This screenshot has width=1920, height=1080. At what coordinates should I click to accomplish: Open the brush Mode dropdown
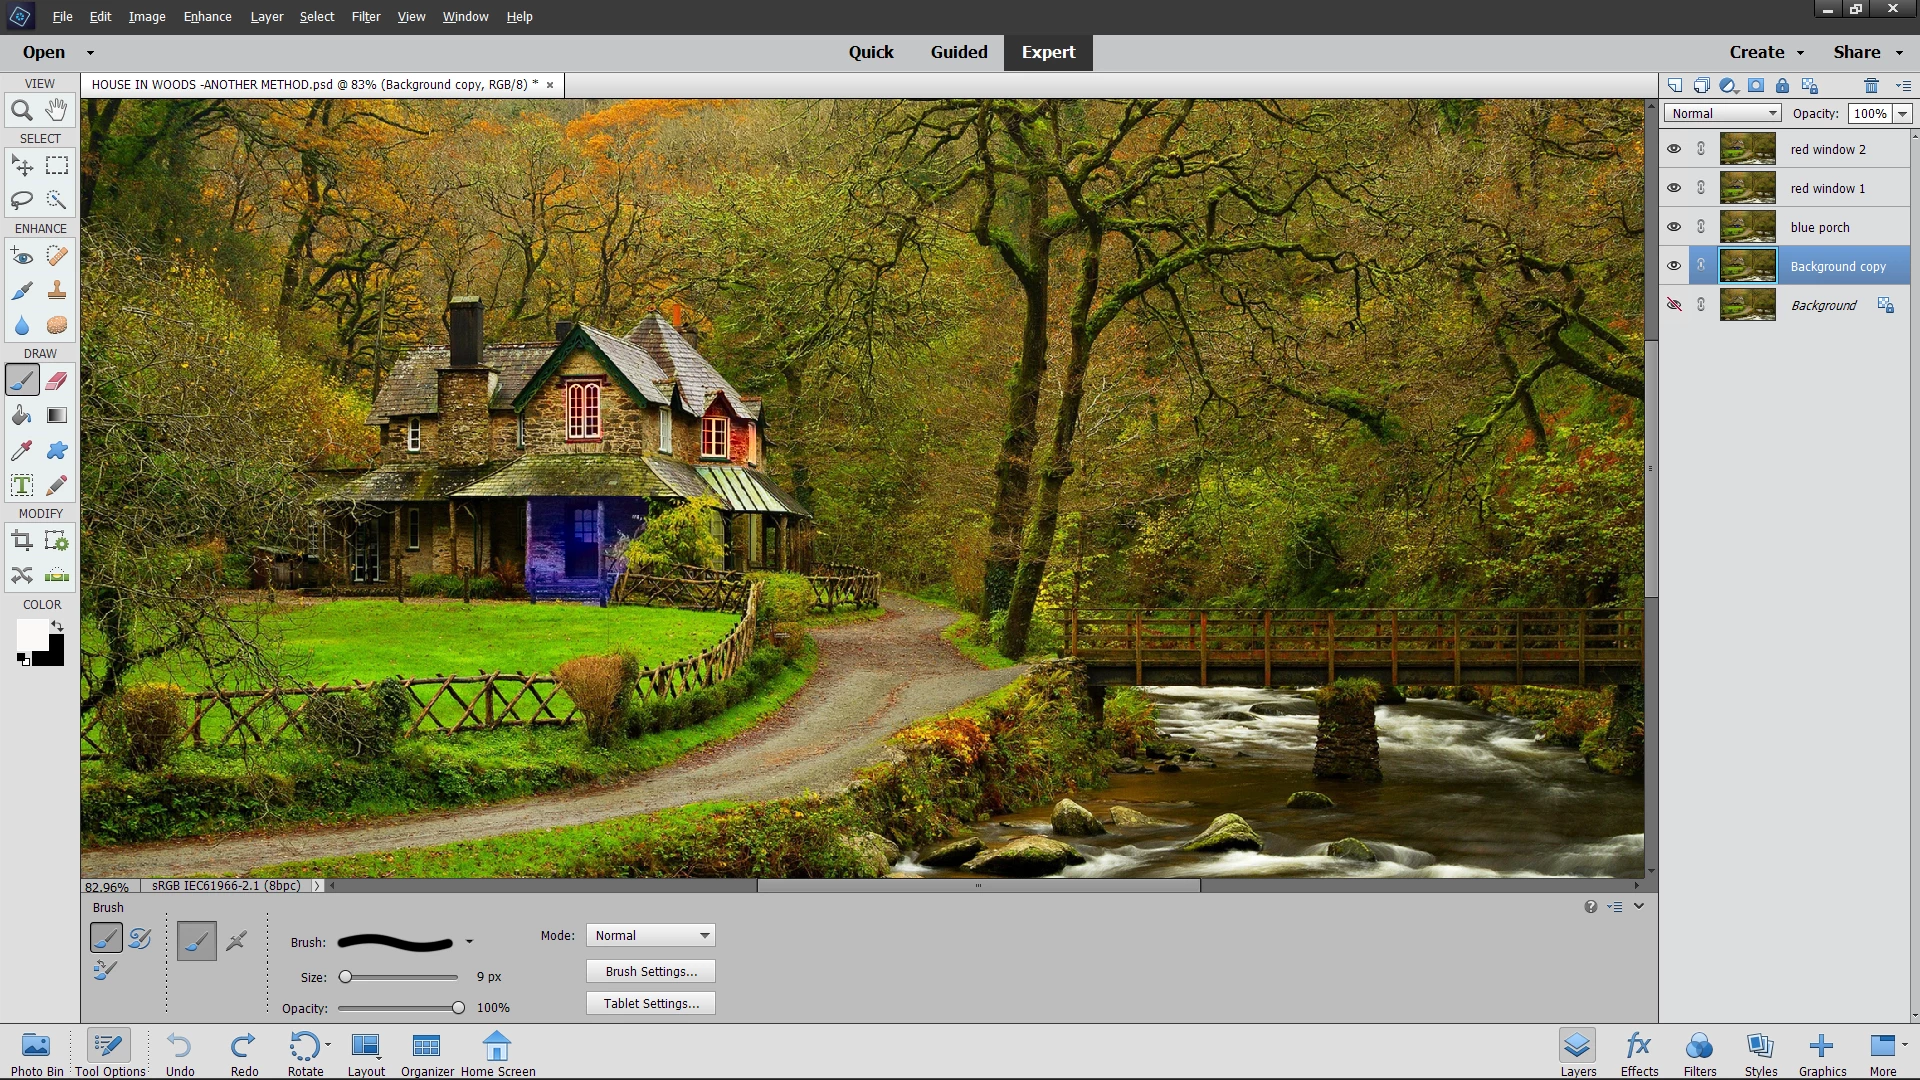click(651, 936)
